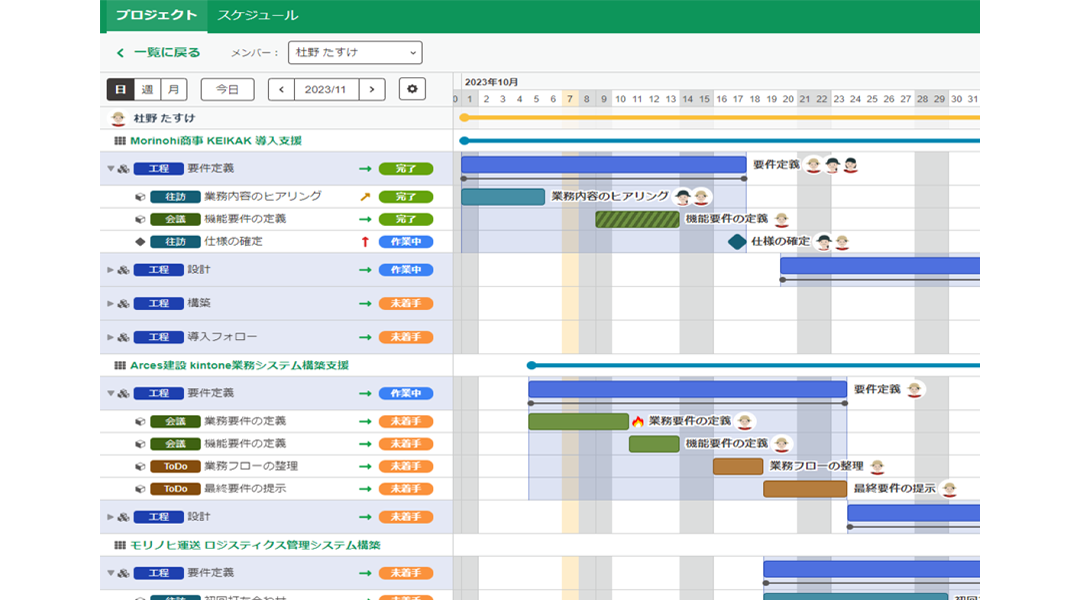
Task: Click the green arrow in 最終要件の提示 row
Action: coord(365,489)
